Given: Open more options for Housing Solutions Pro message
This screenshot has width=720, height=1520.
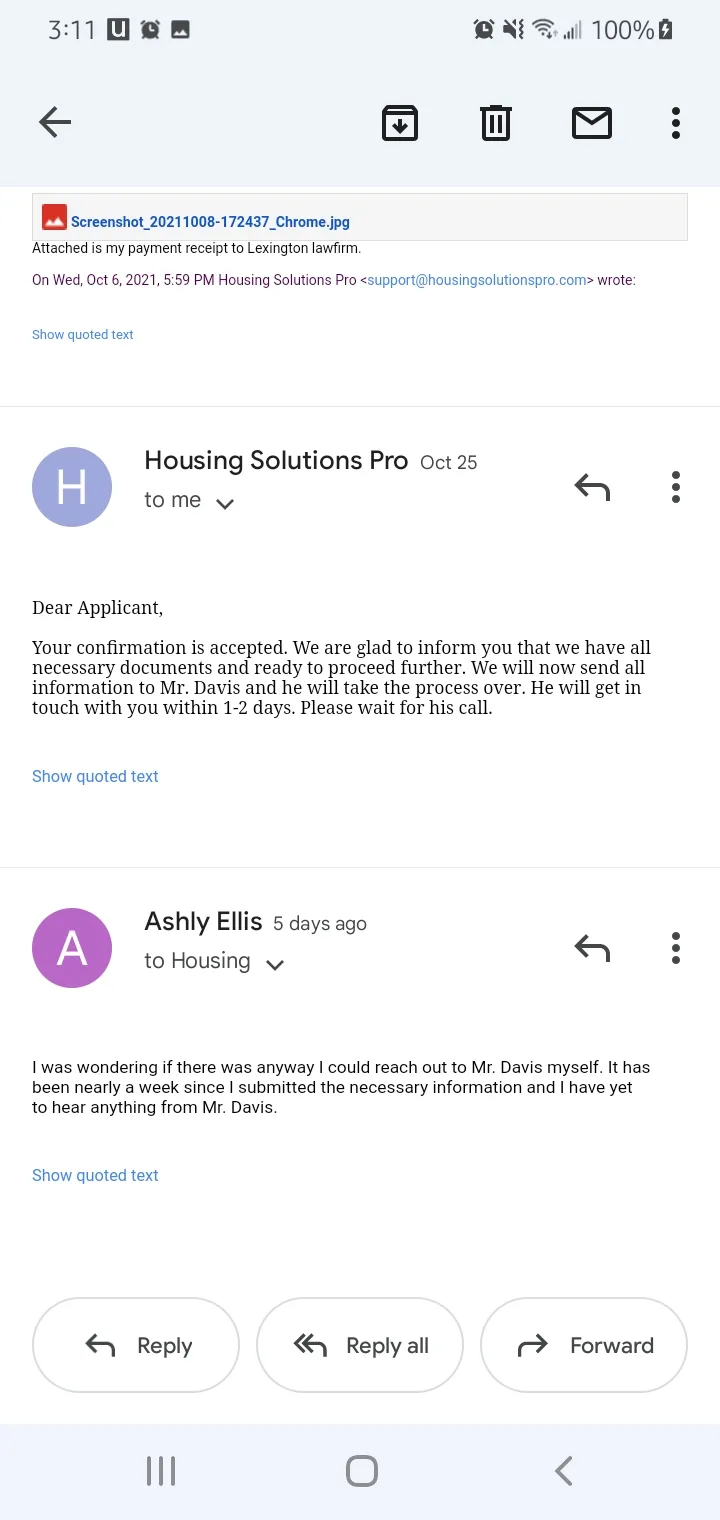Looking at the screenshot, I should [x=676, y=487].
